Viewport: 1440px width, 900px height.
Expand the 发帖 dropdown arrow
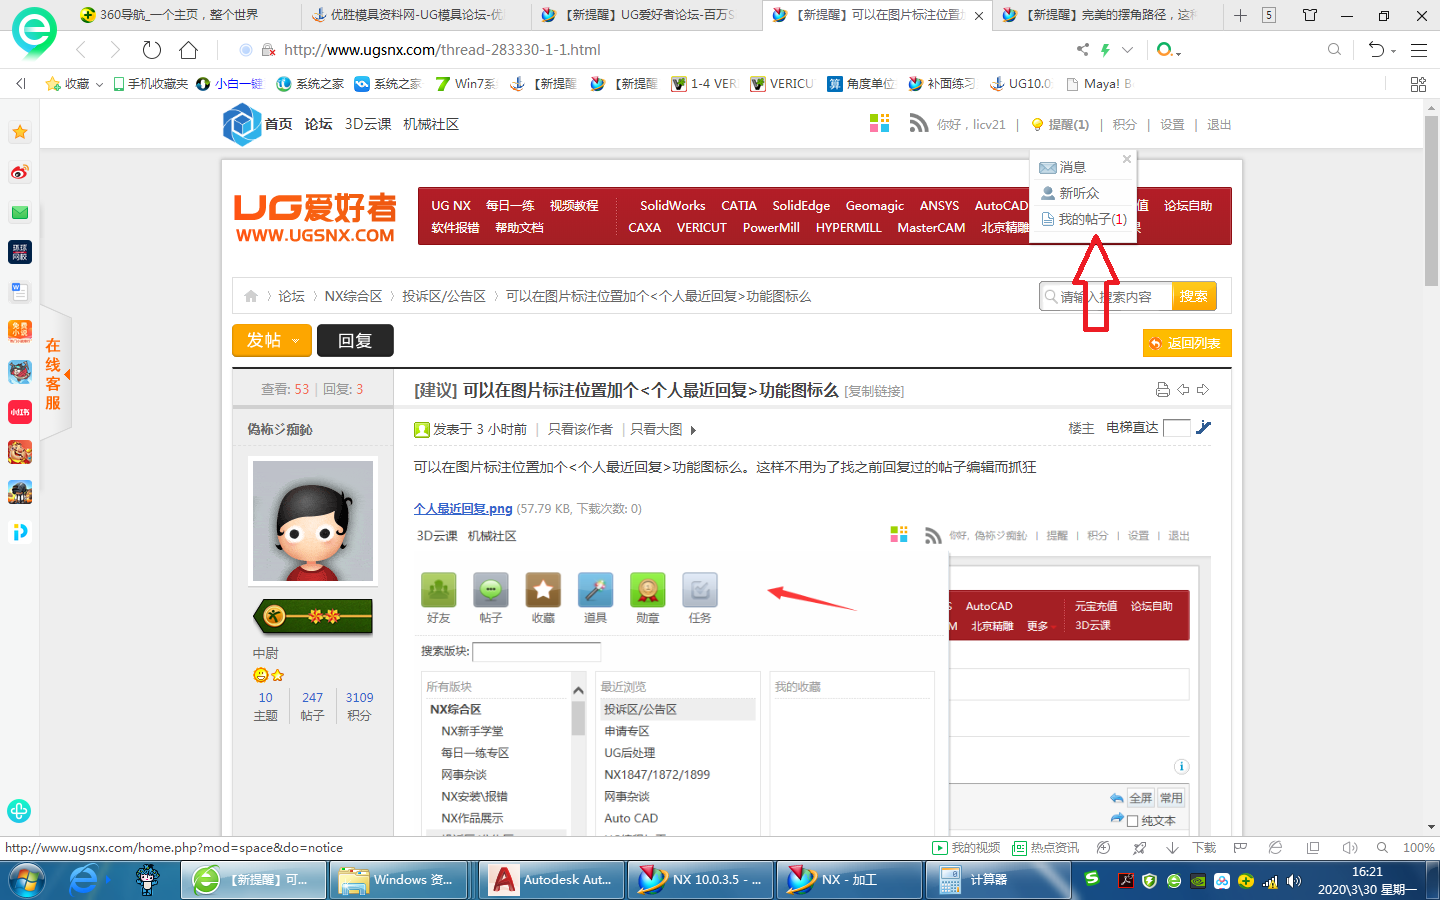tap(296, 341)
